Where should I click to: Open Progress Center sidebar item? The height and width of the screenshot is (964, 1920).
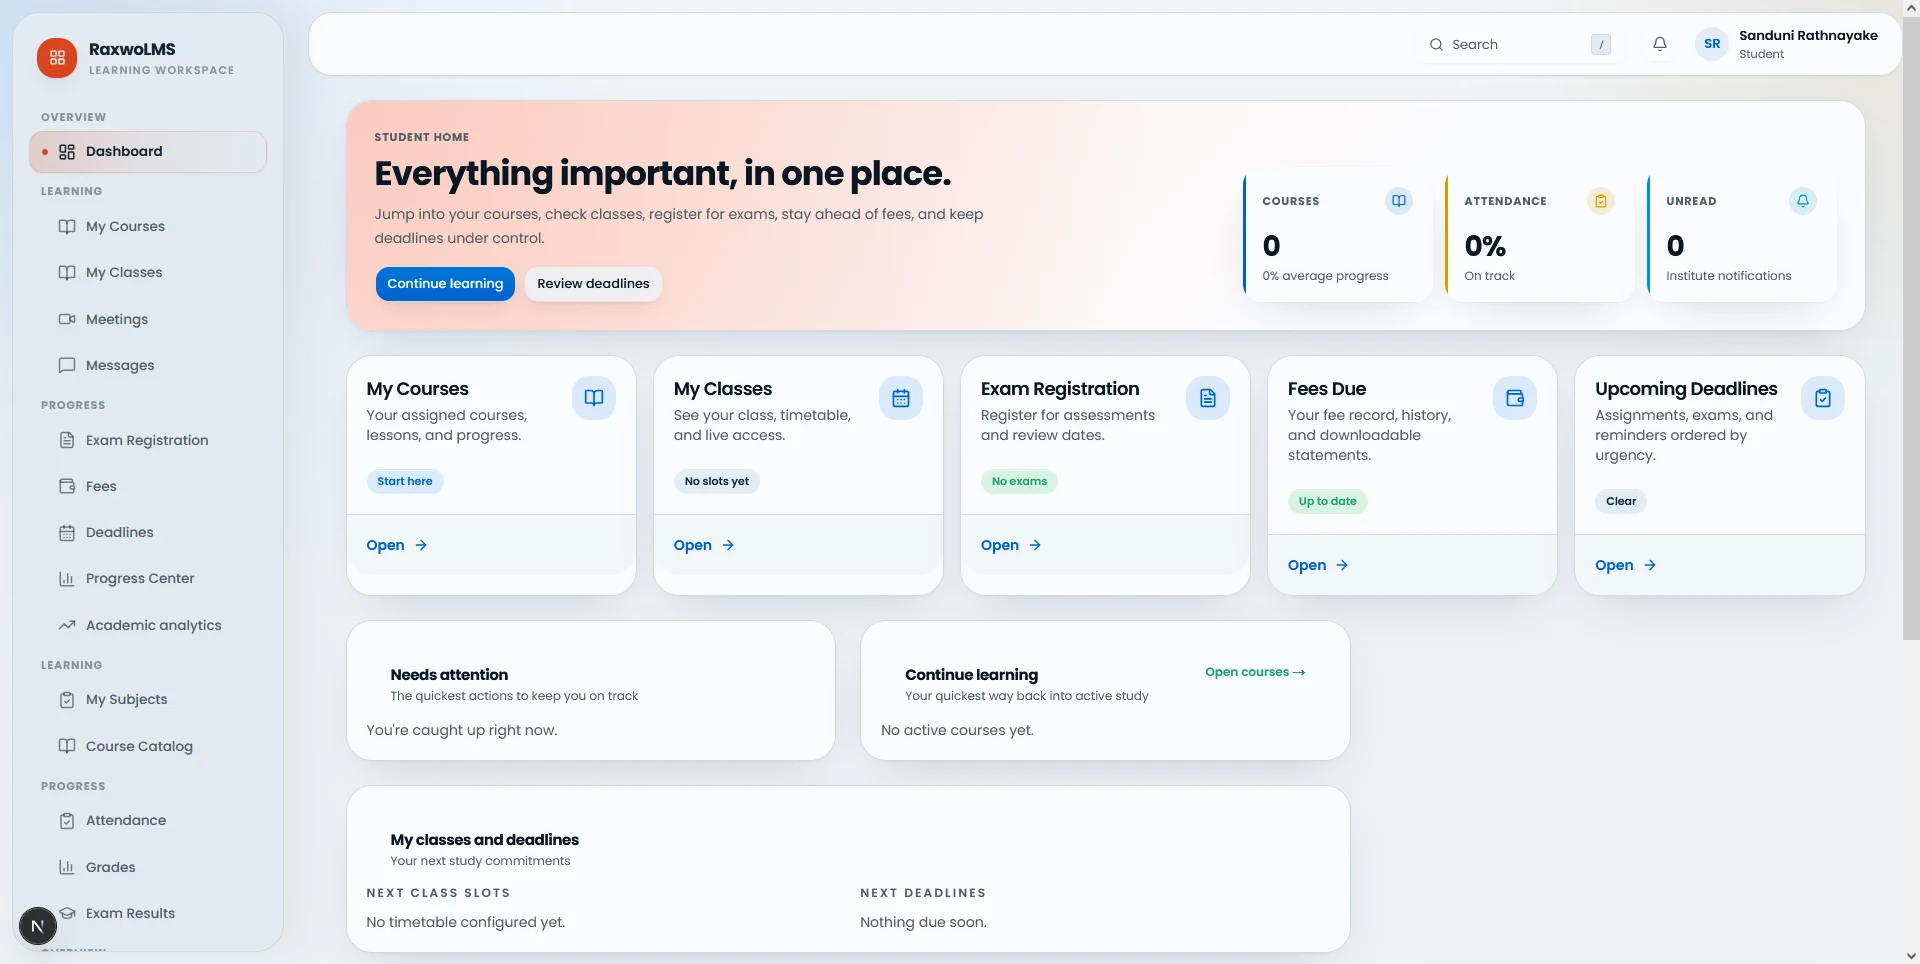click(x=148, y=579)
